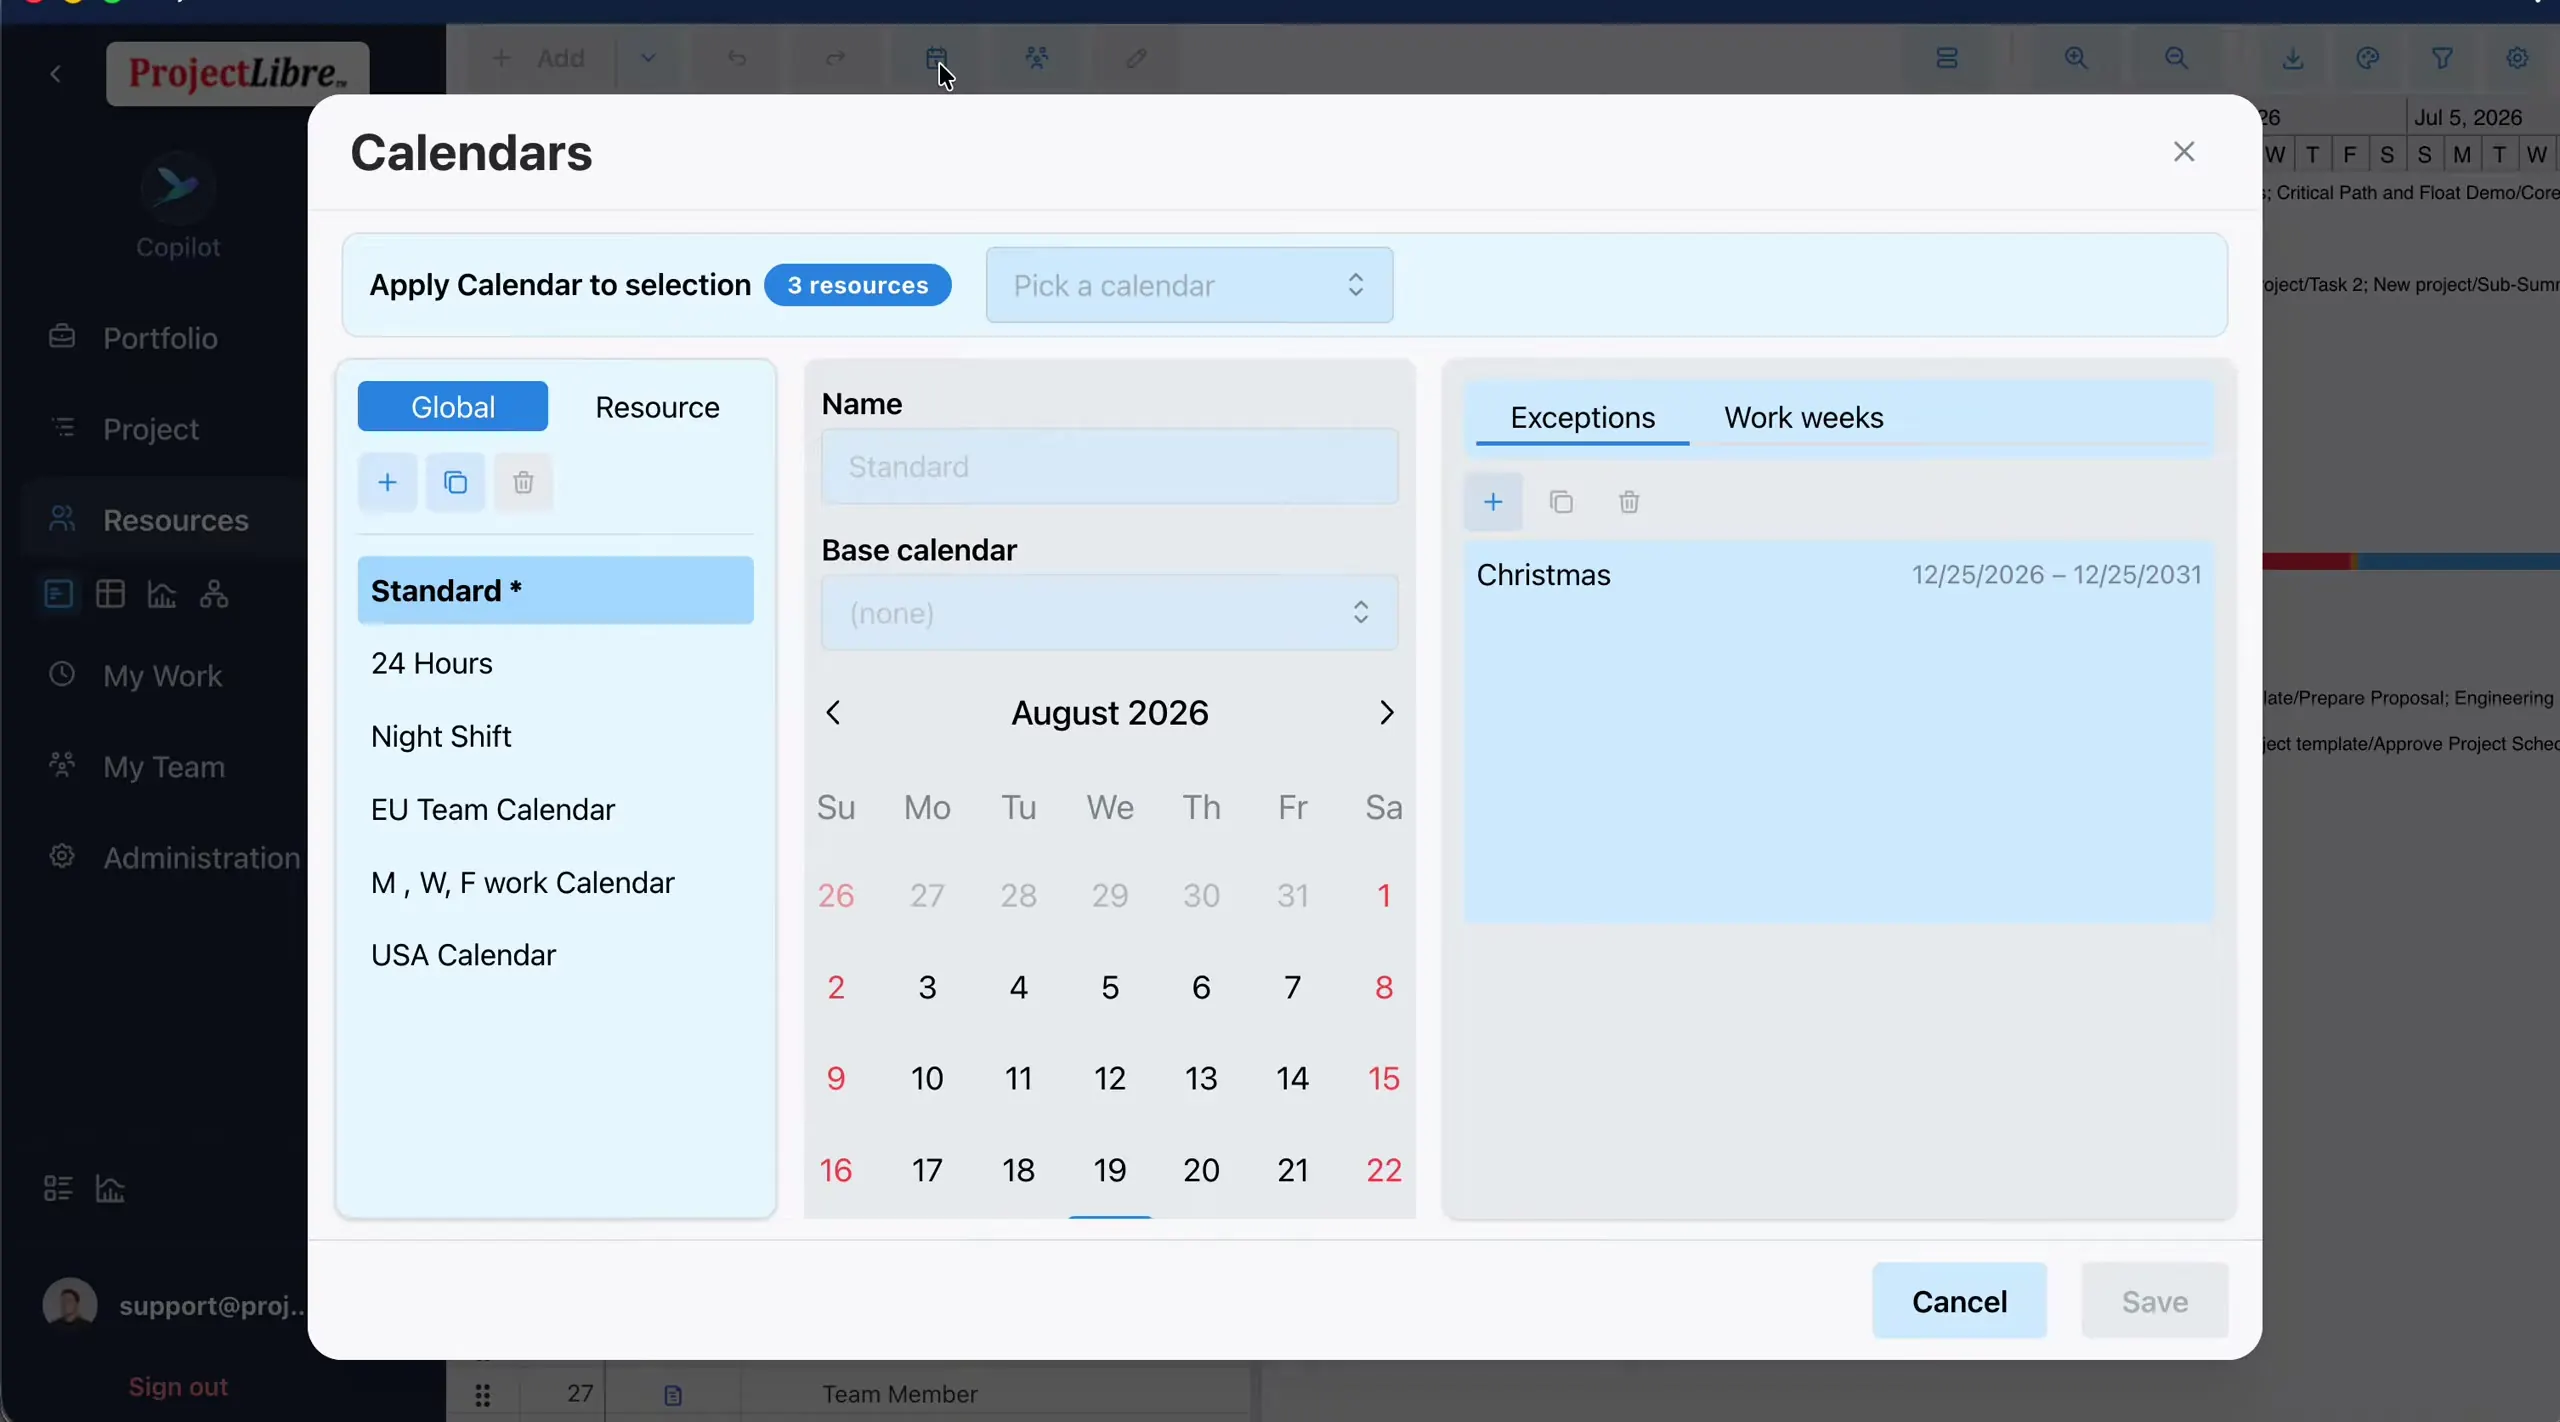Close the Calendars dialog

pos(2184,152)
